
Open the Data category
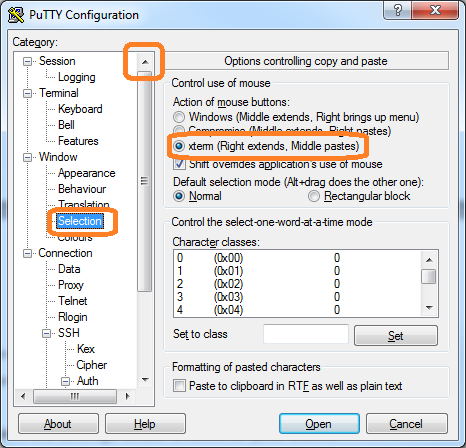coord(69,269)
